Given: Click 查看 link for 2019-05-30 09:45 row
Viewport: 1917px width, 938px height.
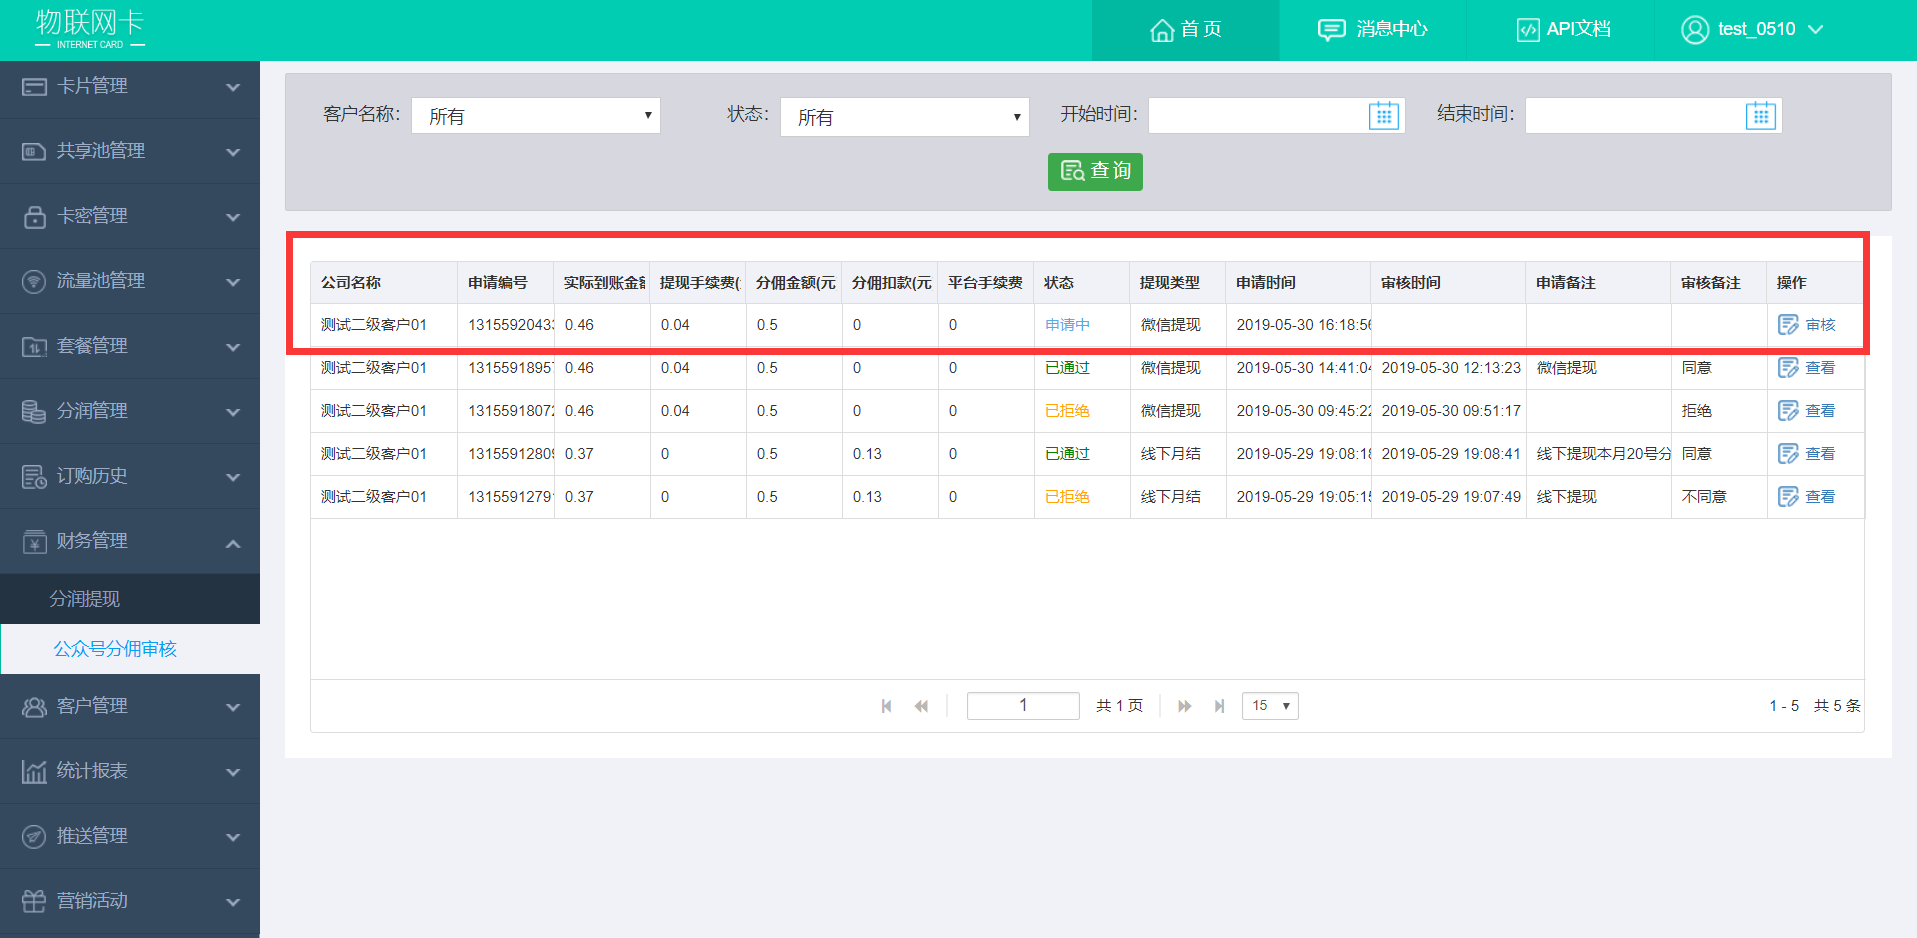Looking at the screenshot, I should click(1820, 411).
